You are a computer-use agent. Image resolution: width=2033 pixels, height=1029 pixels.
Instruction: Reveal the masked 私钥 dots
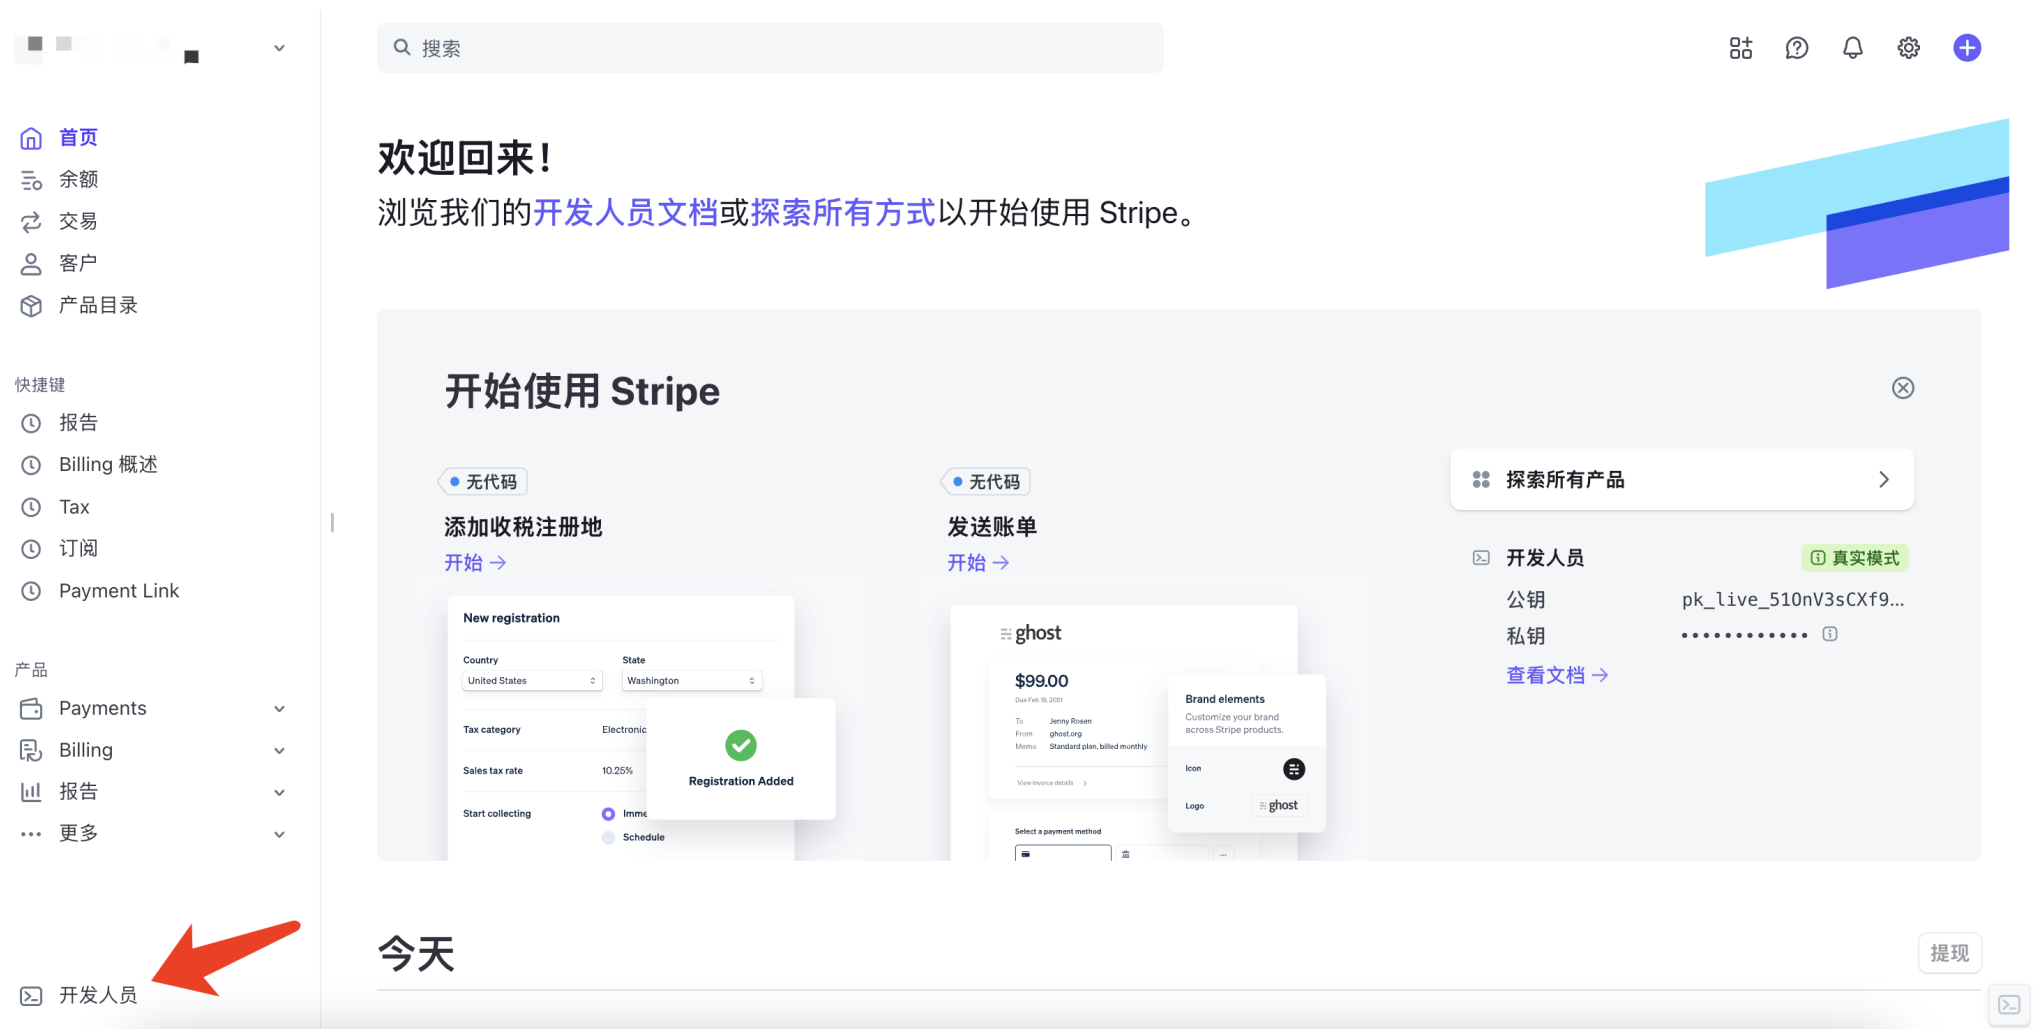tap(1744, 635)
